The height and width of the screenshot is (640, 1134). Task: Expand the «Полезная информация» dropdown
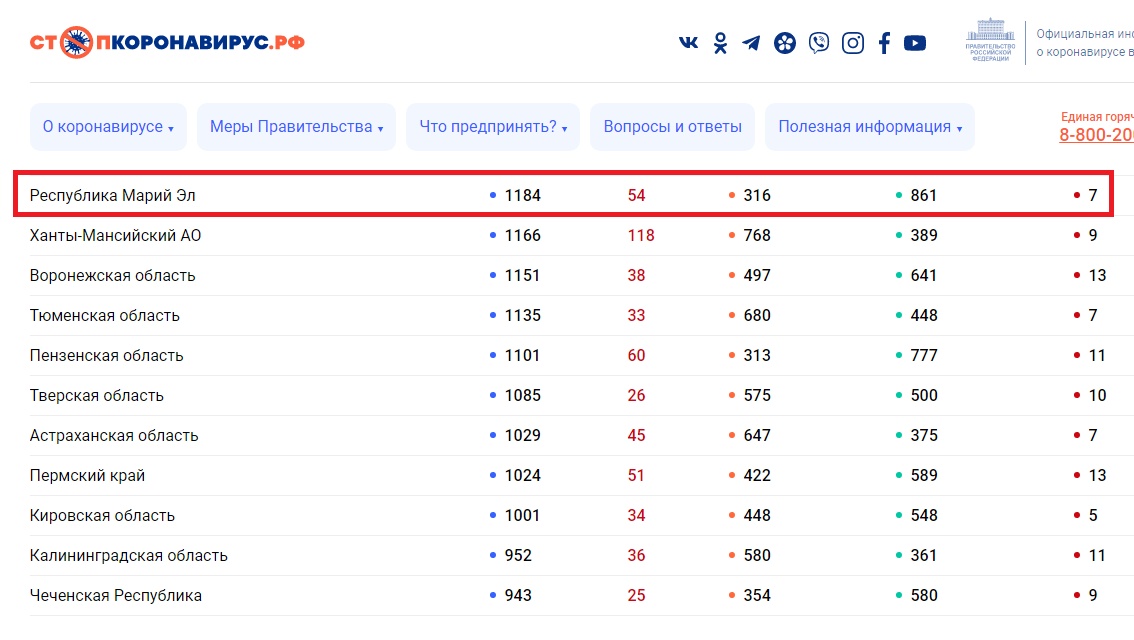click(x=870, y=127)
